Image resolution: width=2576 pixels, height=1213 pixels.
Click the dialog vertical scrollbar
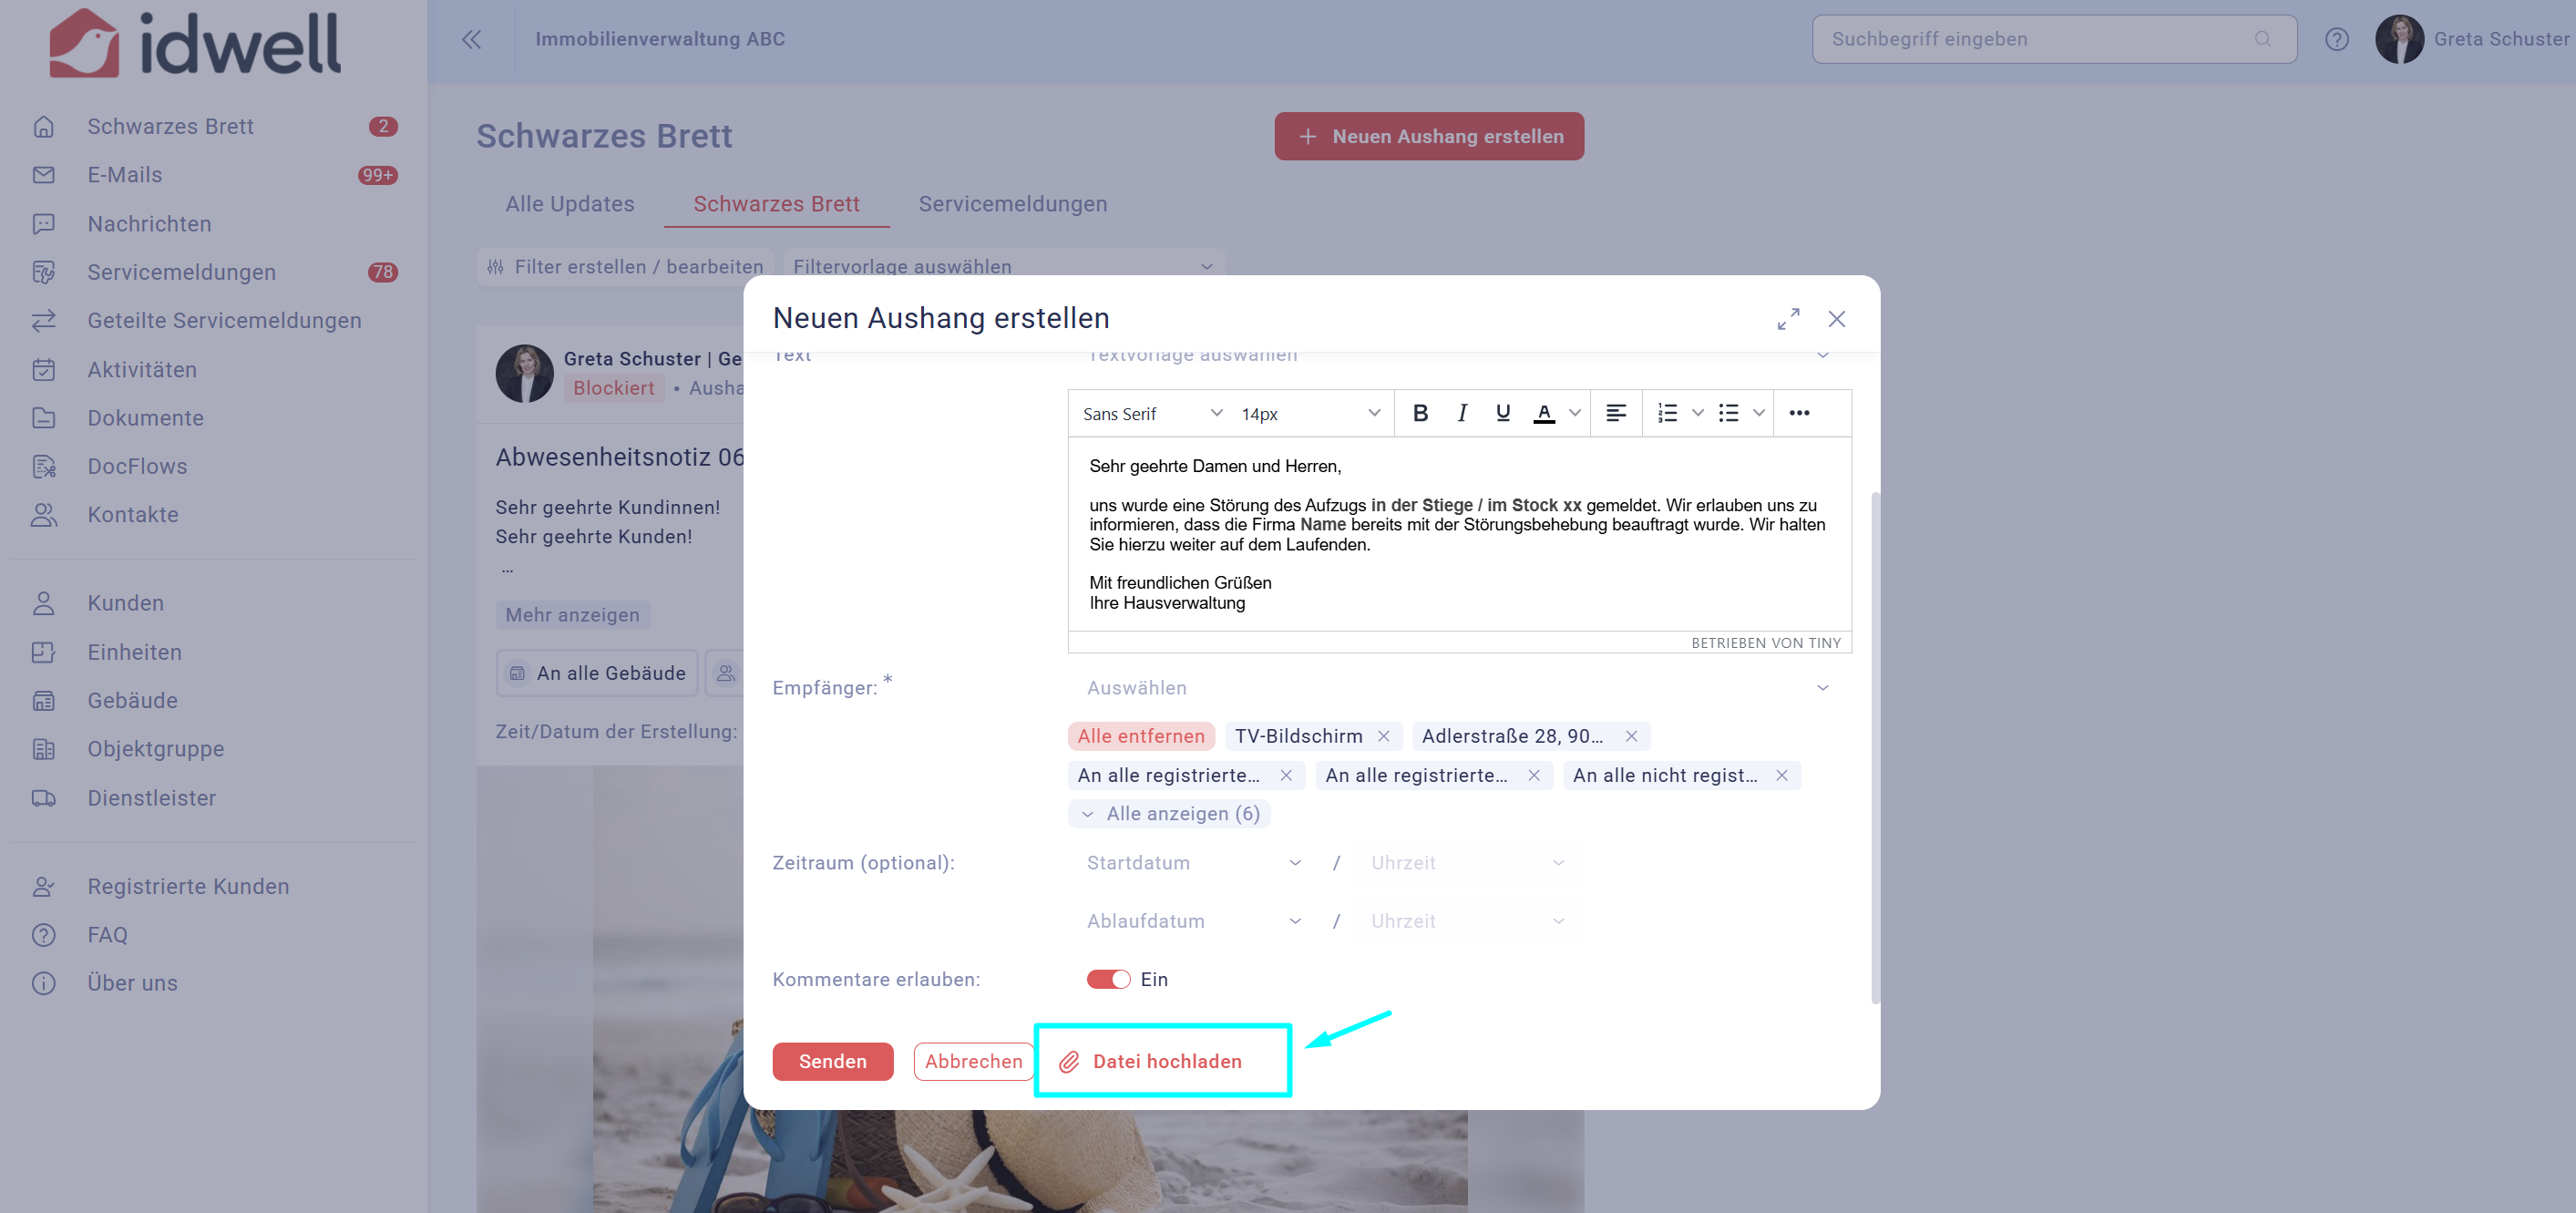pos(1875,747)
